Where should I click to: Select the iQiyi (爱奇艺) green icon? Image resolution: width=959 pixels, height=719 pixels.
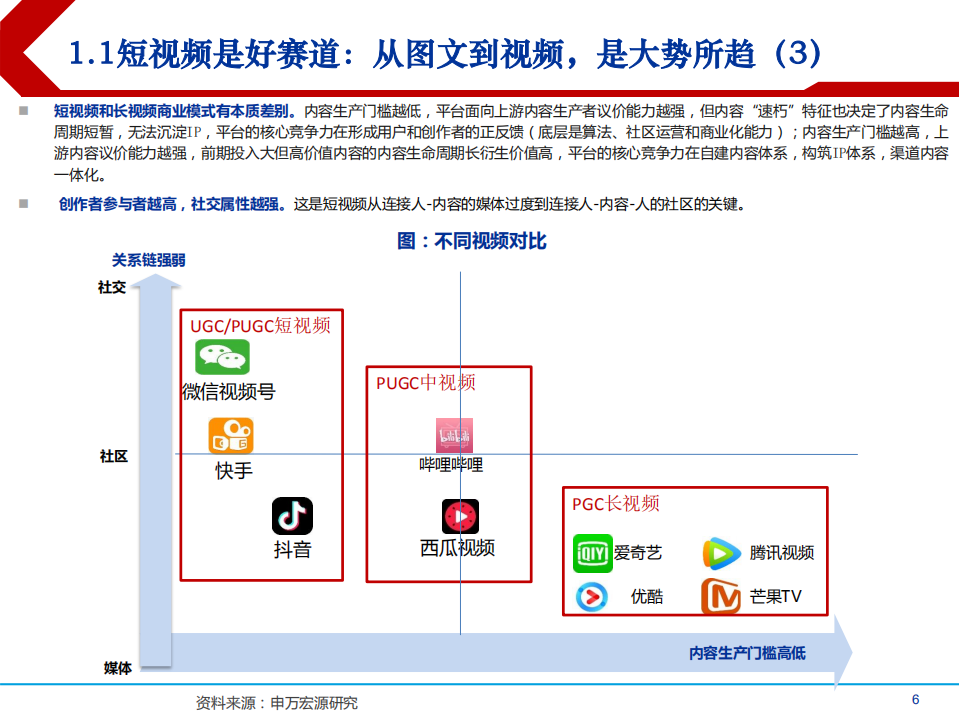point(591,551)
